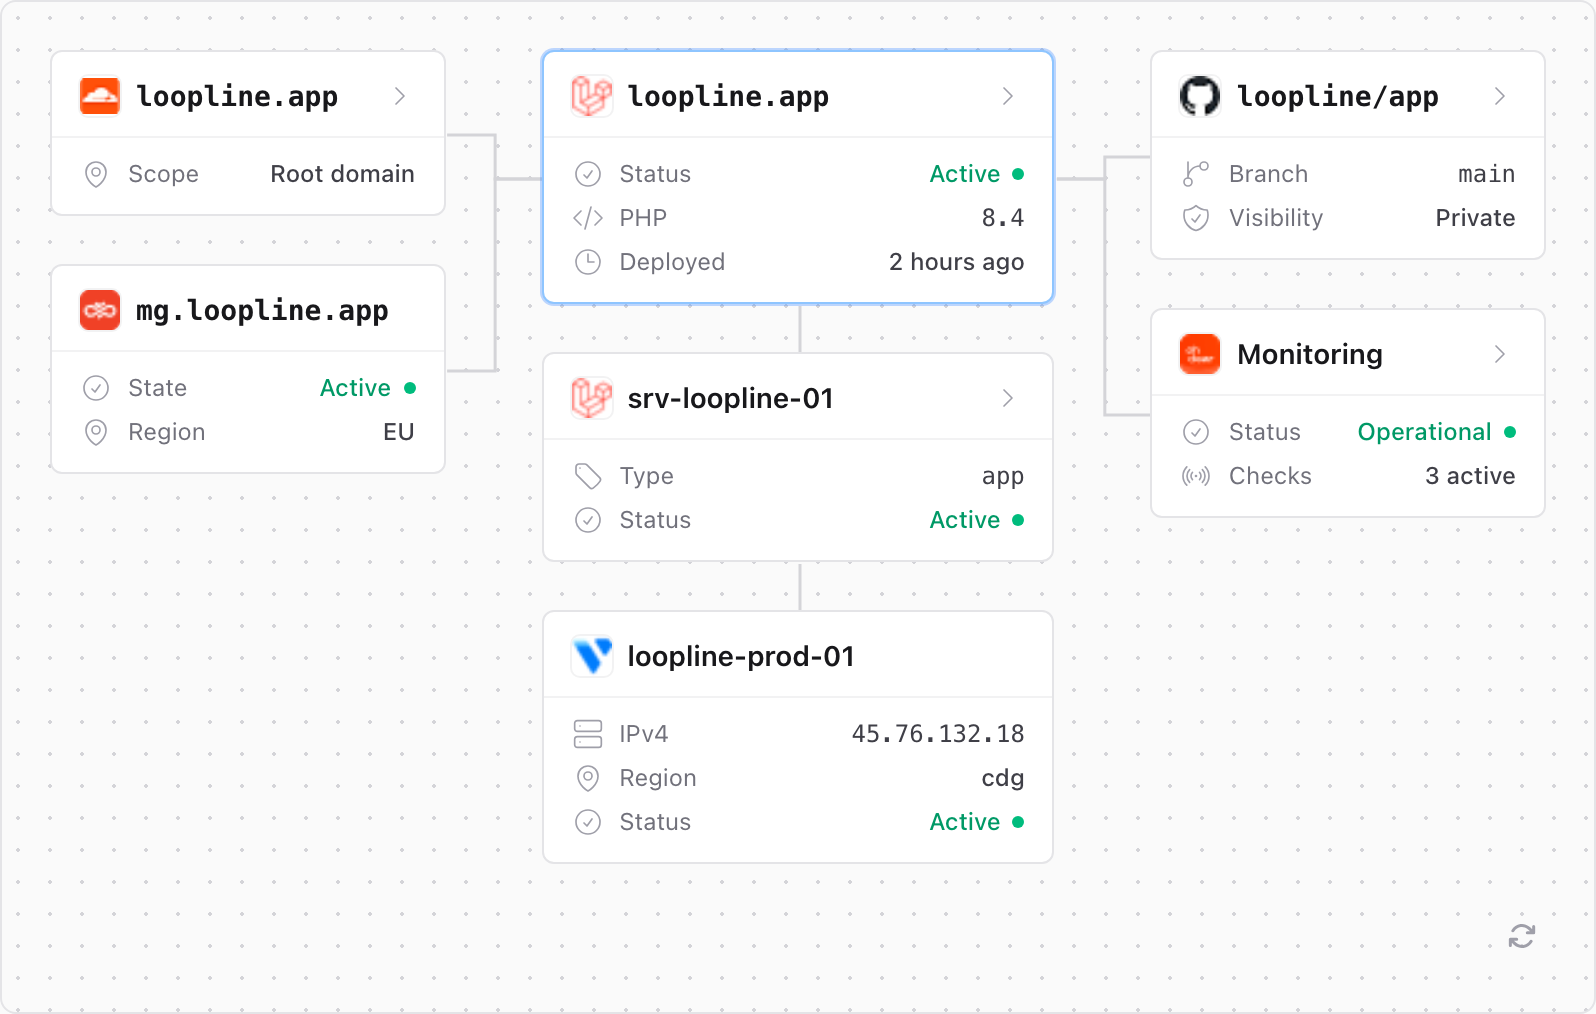Click the 'Type' row label
Viewport: 1596px width, 1014px height.
pos(646,477)
